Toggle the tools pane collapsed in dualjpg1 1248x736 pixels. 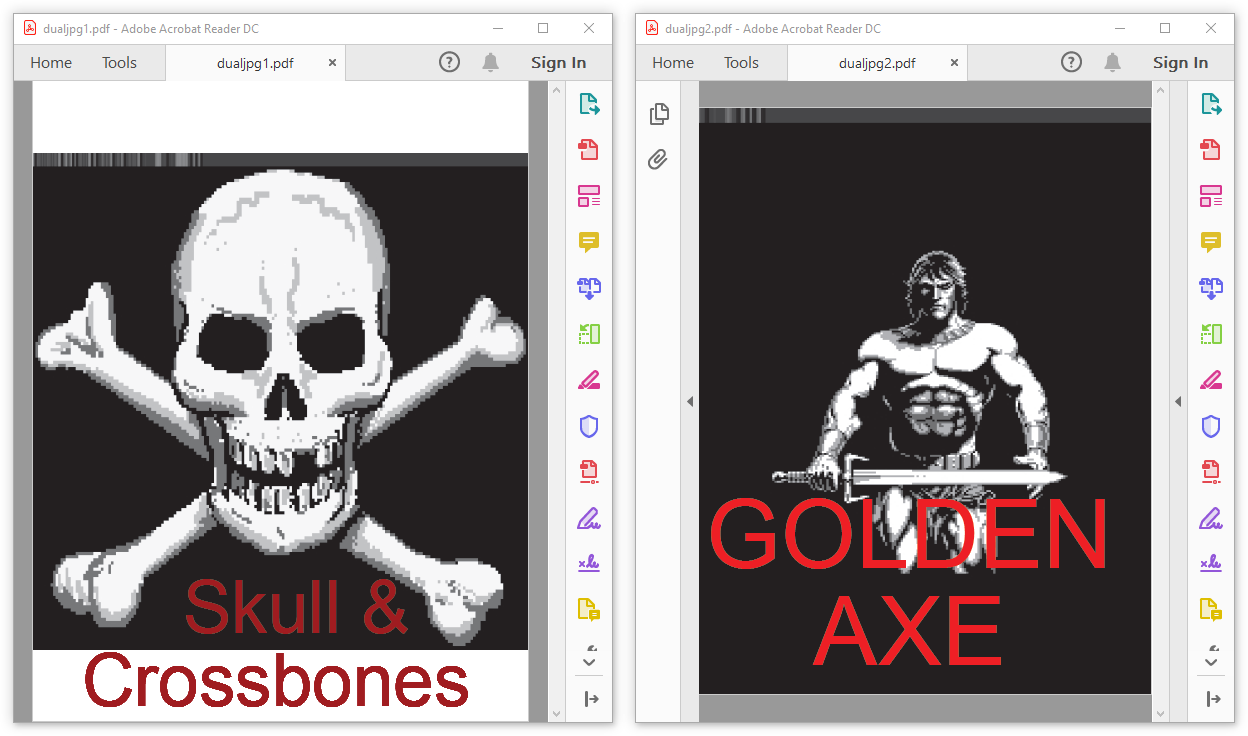point(589,699)
